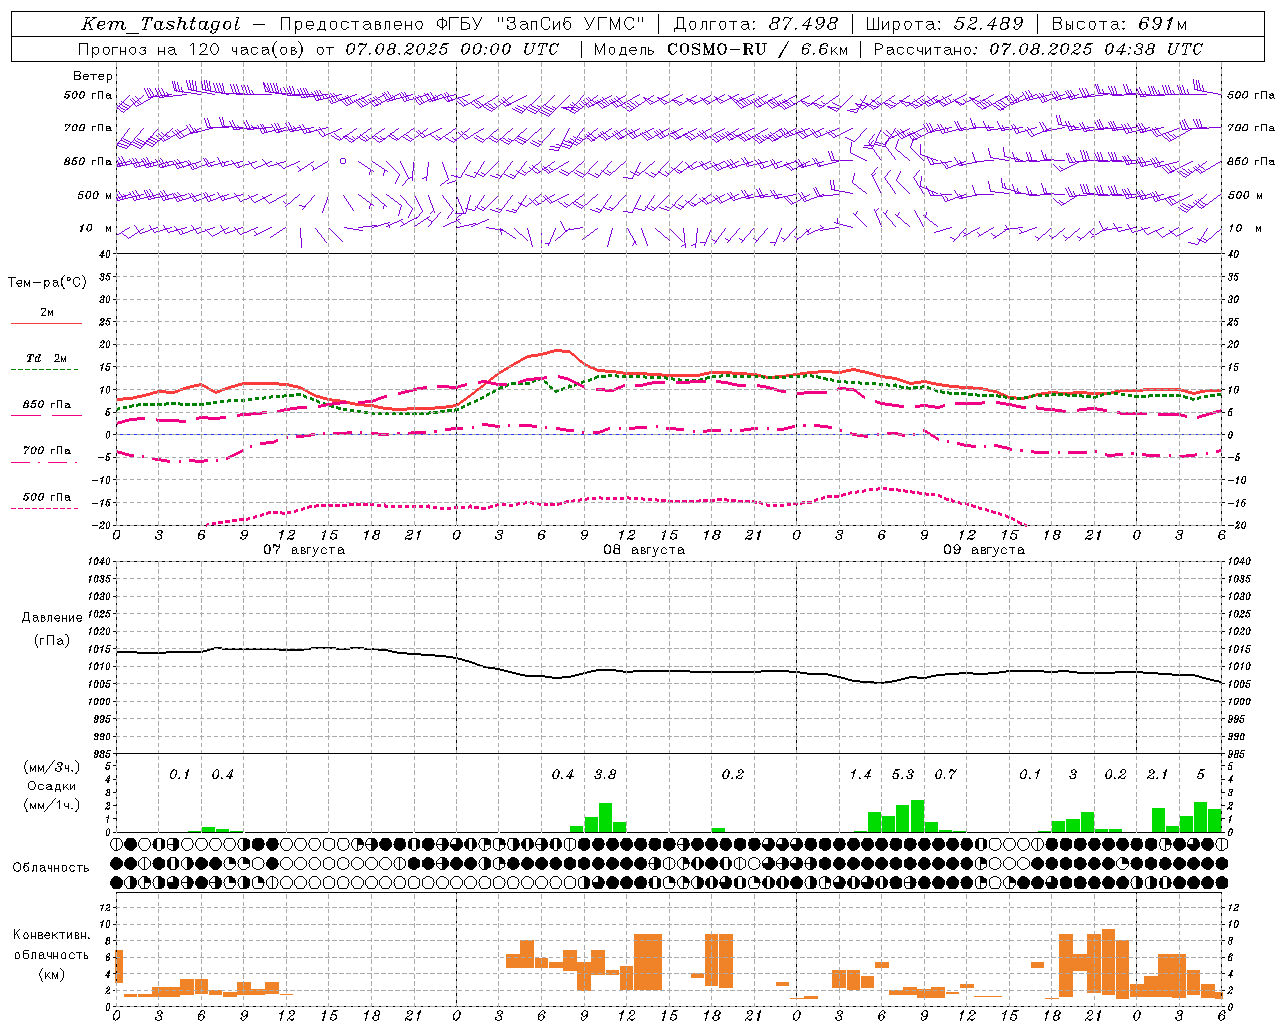Click the '3.8' precipitation total
Viewport: 1280px width, 1024px height.
[x=605, y=775]
